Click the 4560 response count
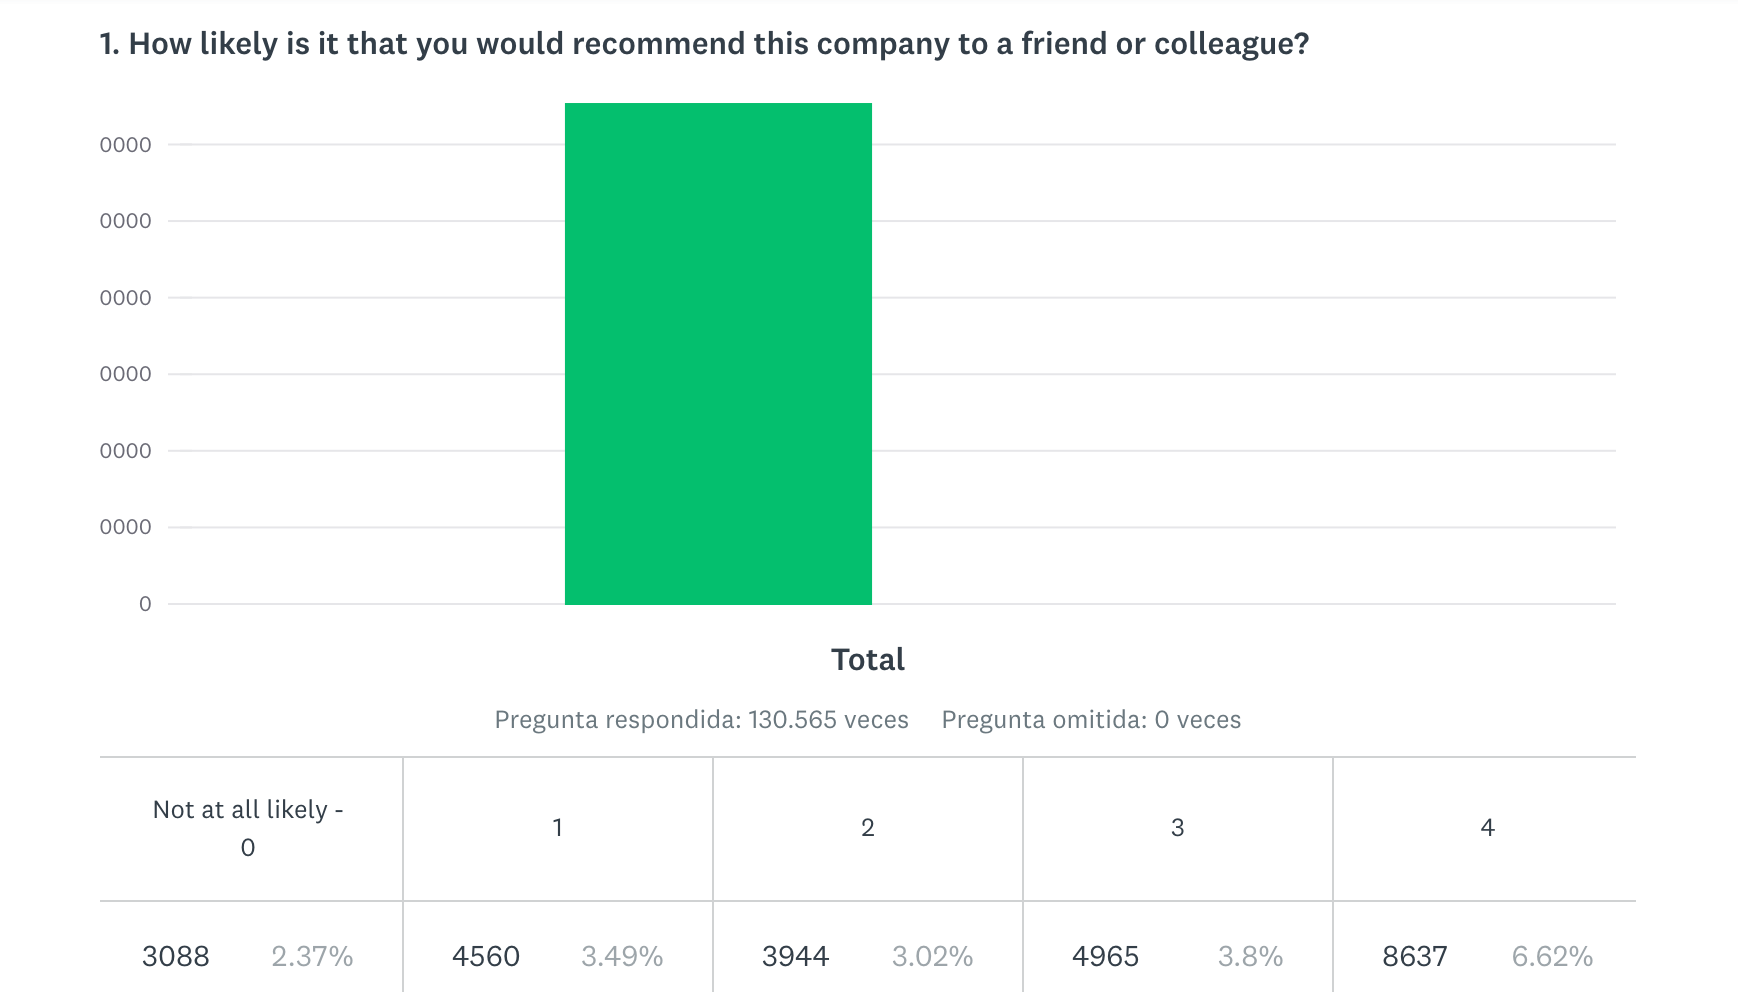Screen dimensions: 1738x992 pyautogui.click(x=486, y=957)
